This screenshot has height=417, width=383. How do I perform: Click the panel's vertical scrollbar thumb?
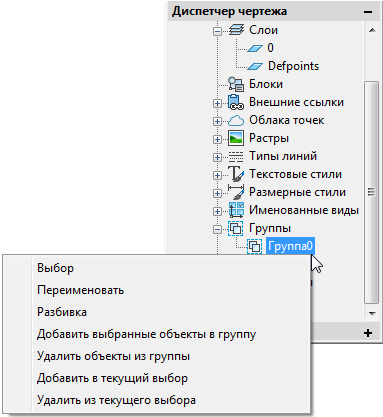tap(372, 192)
